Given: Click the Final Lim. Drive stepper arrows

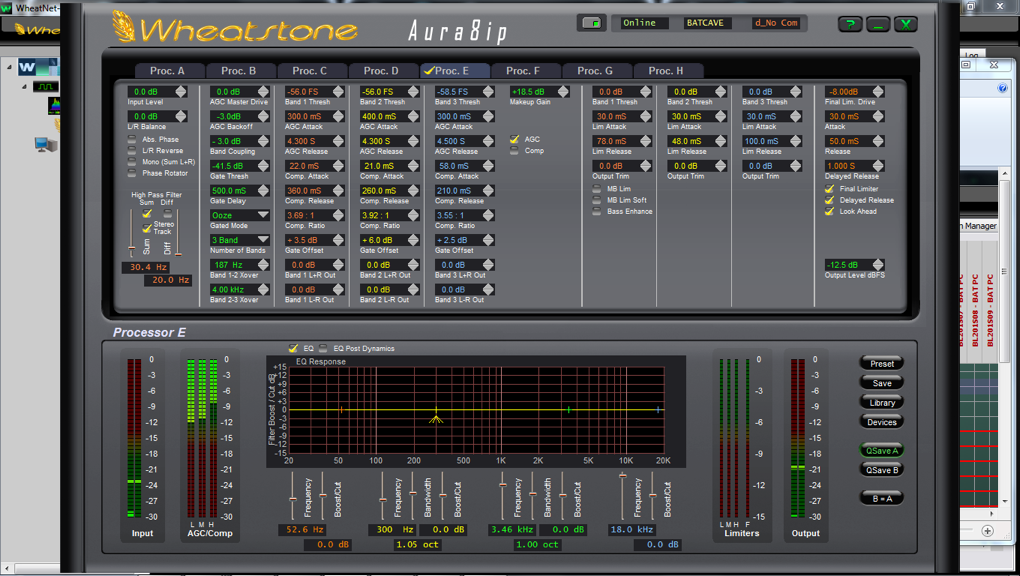Looking at the screenshot, I should 878,92.
